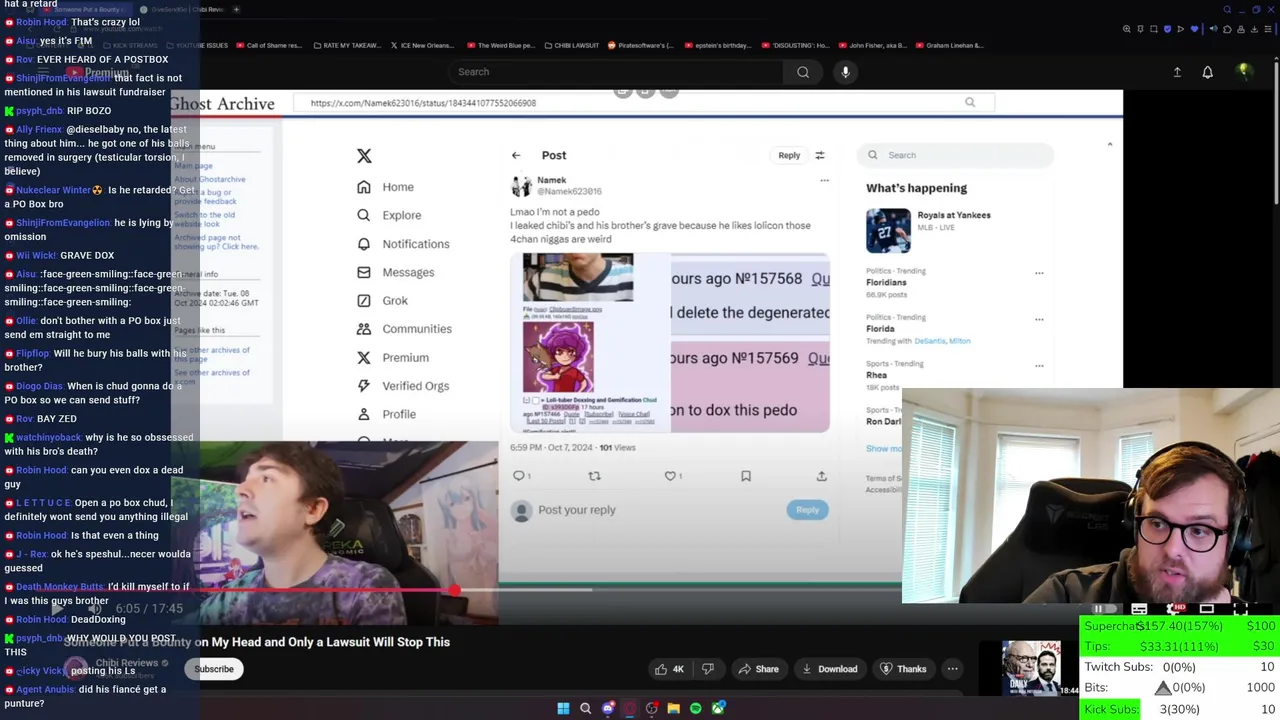This screenshot has height=720, width=1280.
Task: Open Royals at Yankees trending item
Action: coord(930,230)
